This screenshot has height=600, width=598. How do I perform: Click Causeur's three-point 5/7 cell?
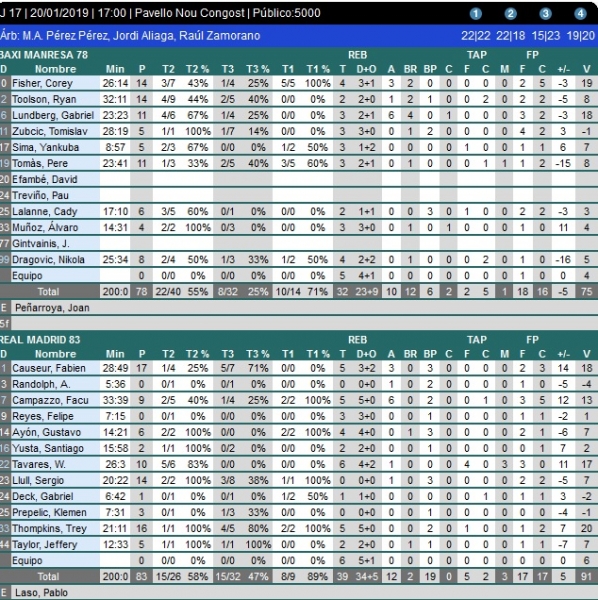pos(228,368)
